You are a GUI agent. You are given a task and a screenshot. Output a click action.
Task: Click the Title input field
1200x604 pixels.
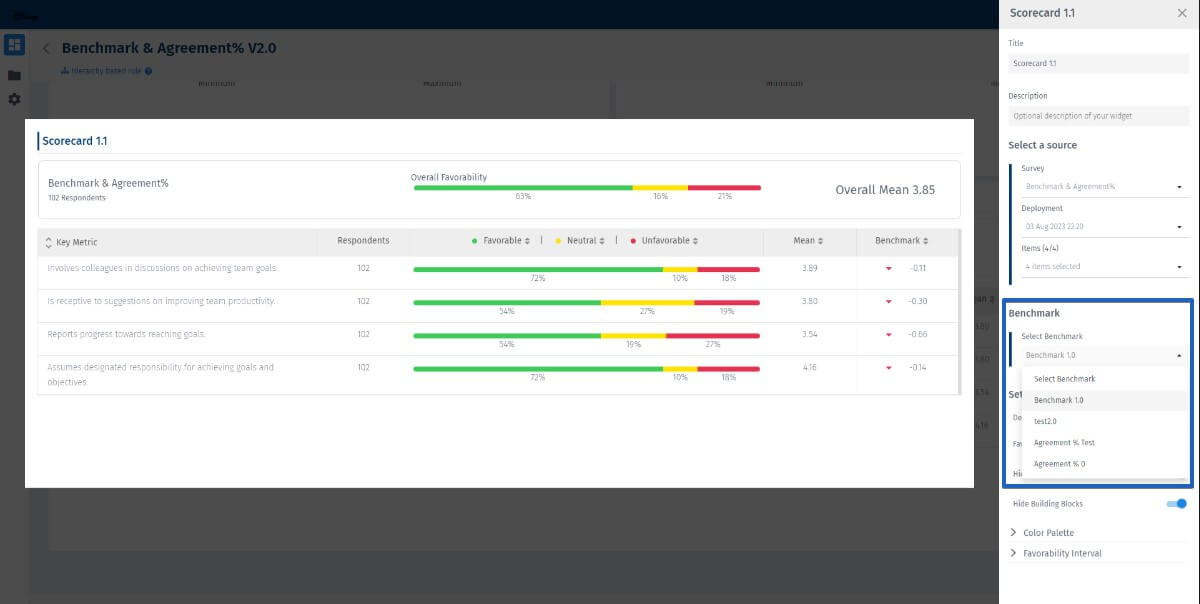point(1098,63)
